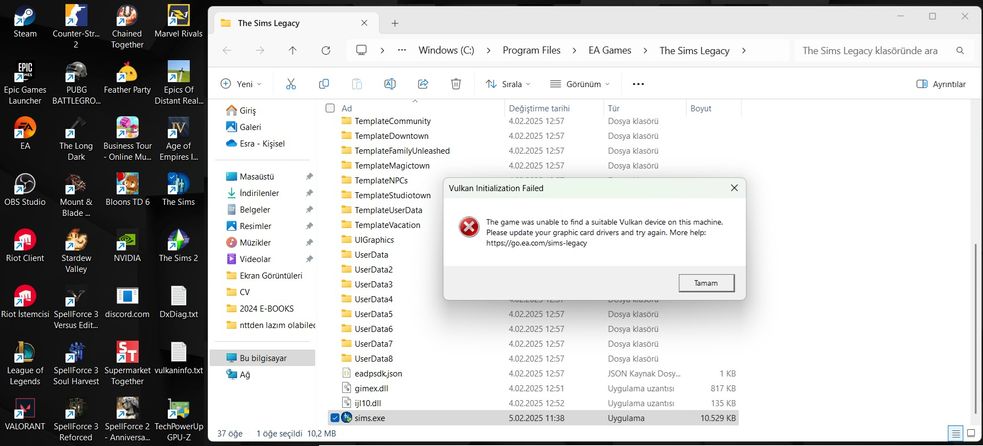Open VALORANT desktop shortcut
Viewport: 983px width, 446px height.
coord(25,413)
